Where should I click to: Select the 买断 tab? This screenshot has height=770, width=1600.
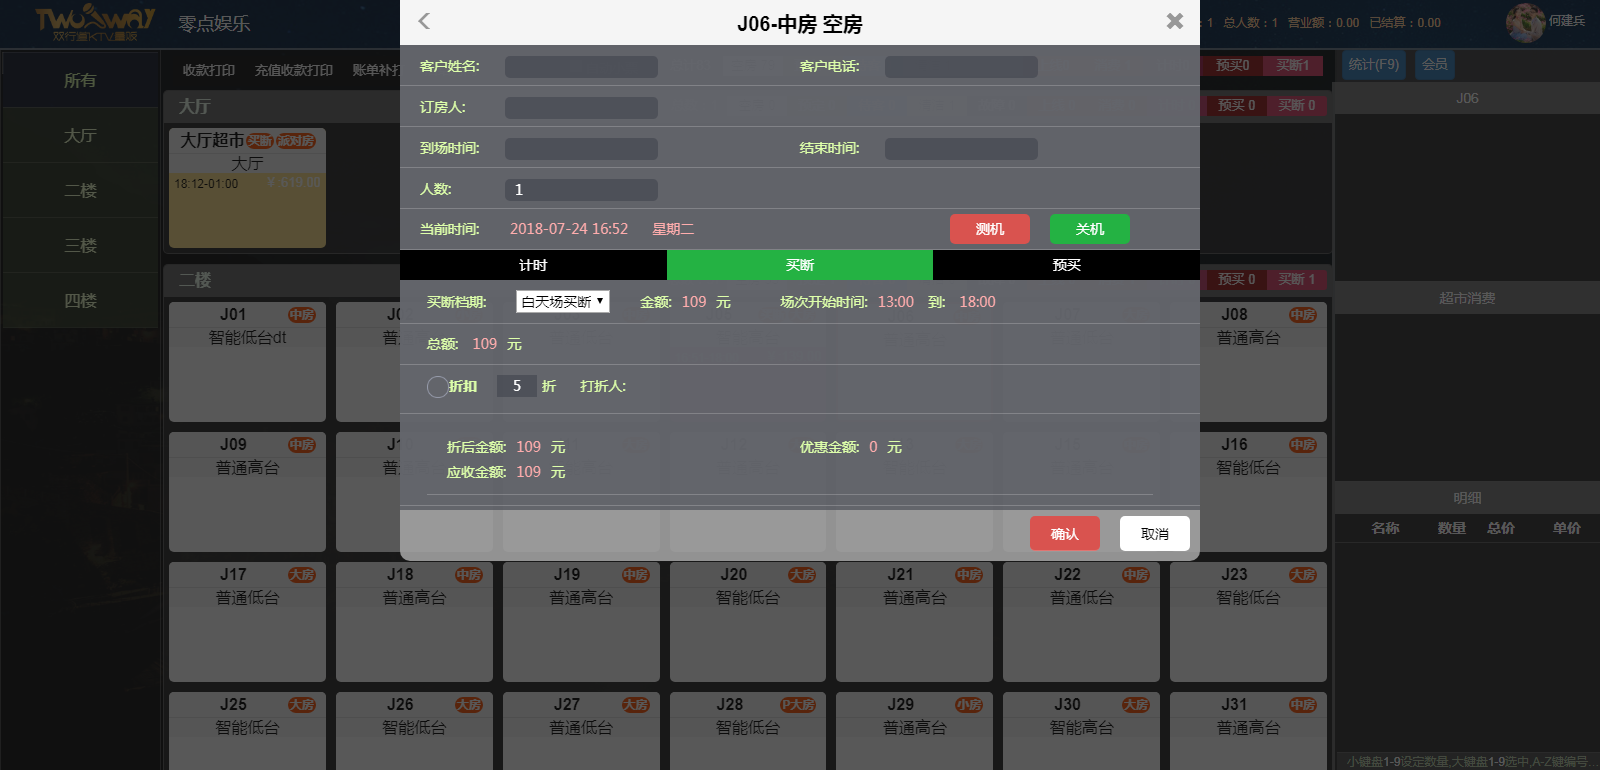[799, 265]
